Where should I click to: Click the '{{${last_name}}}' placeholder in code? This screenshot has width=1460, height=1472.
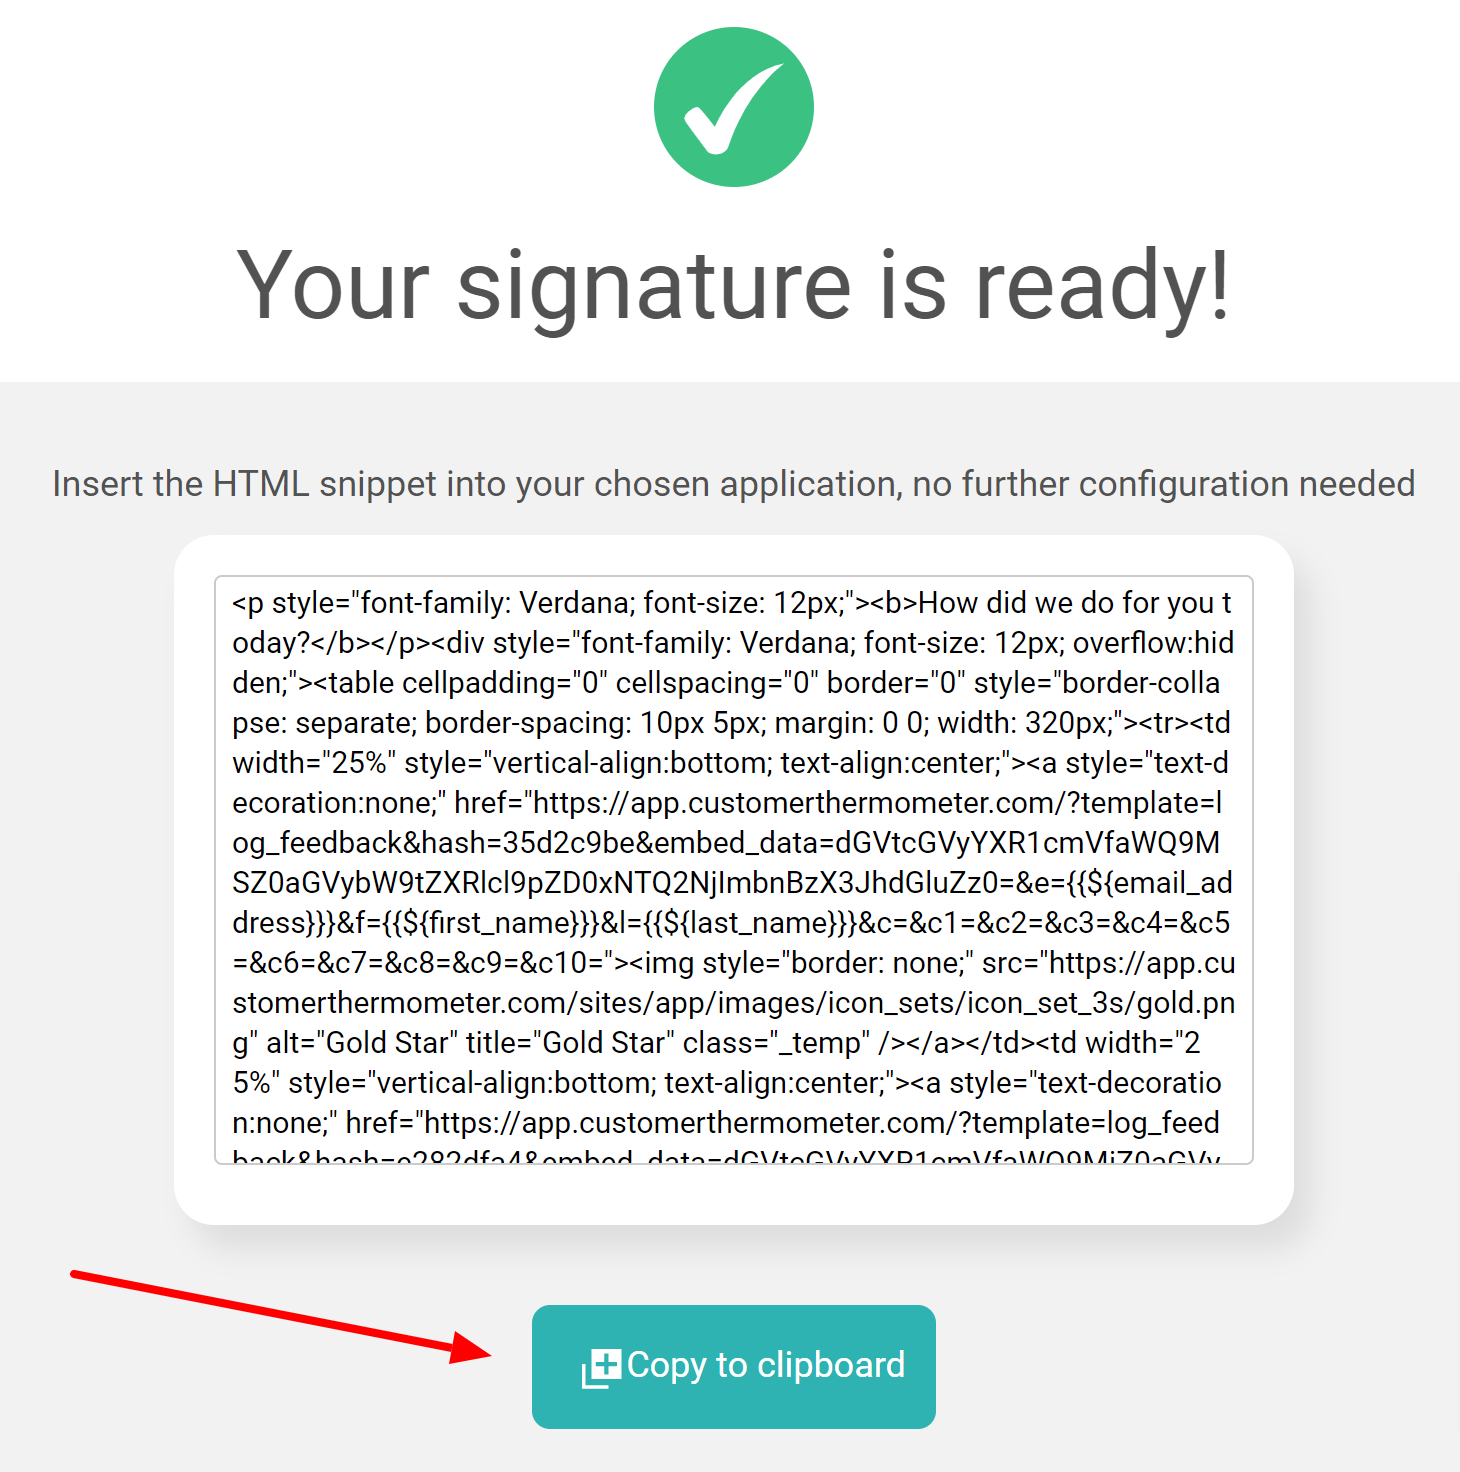[x=749, y=923]
